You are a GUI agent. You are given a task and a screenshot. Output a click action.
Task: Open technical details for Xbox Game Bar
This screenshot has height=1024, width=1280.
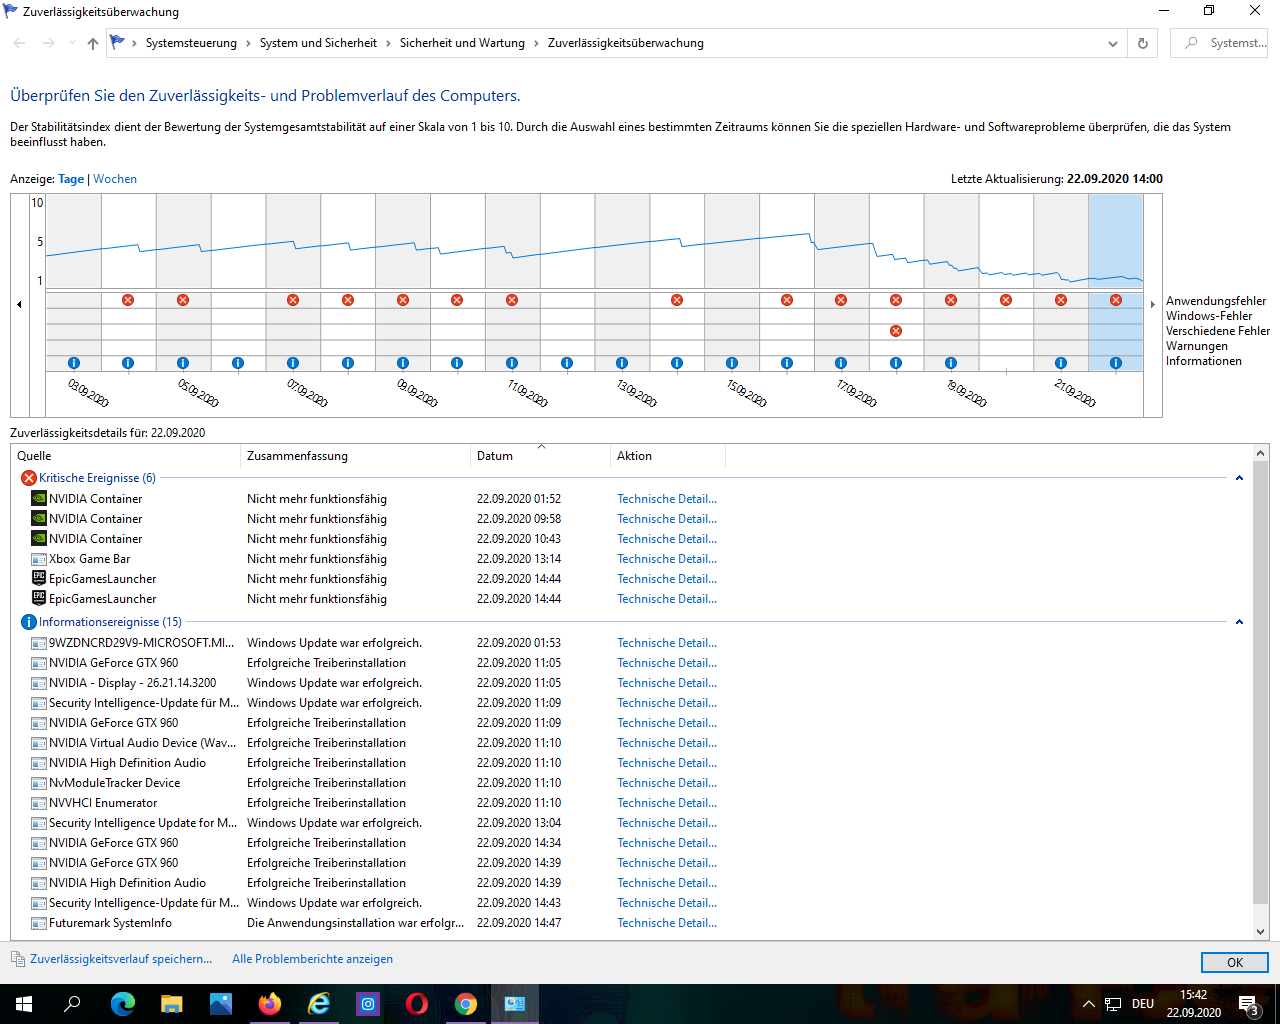click(667, 559)
